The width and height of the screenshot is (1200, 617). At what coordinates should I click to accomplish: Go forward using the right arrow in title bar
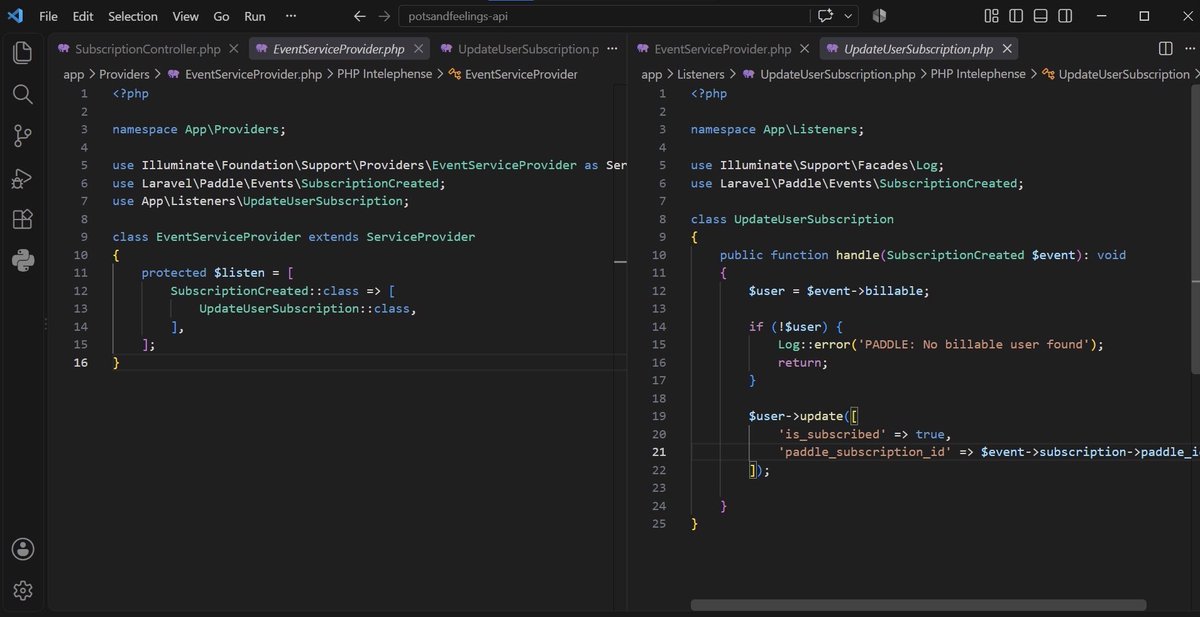click(x=385, y=16)
